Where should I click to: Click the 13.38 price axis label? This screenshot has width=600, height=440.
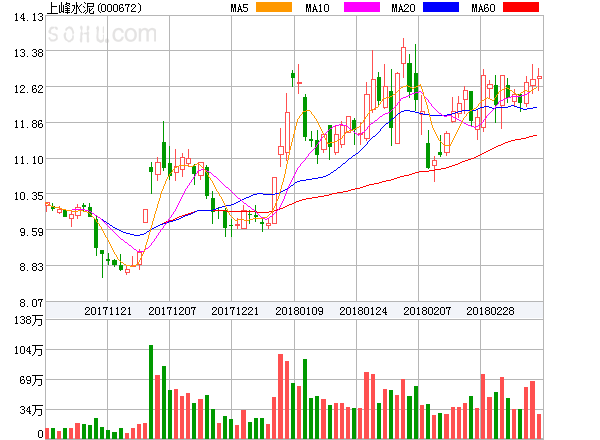pos(29,53)
